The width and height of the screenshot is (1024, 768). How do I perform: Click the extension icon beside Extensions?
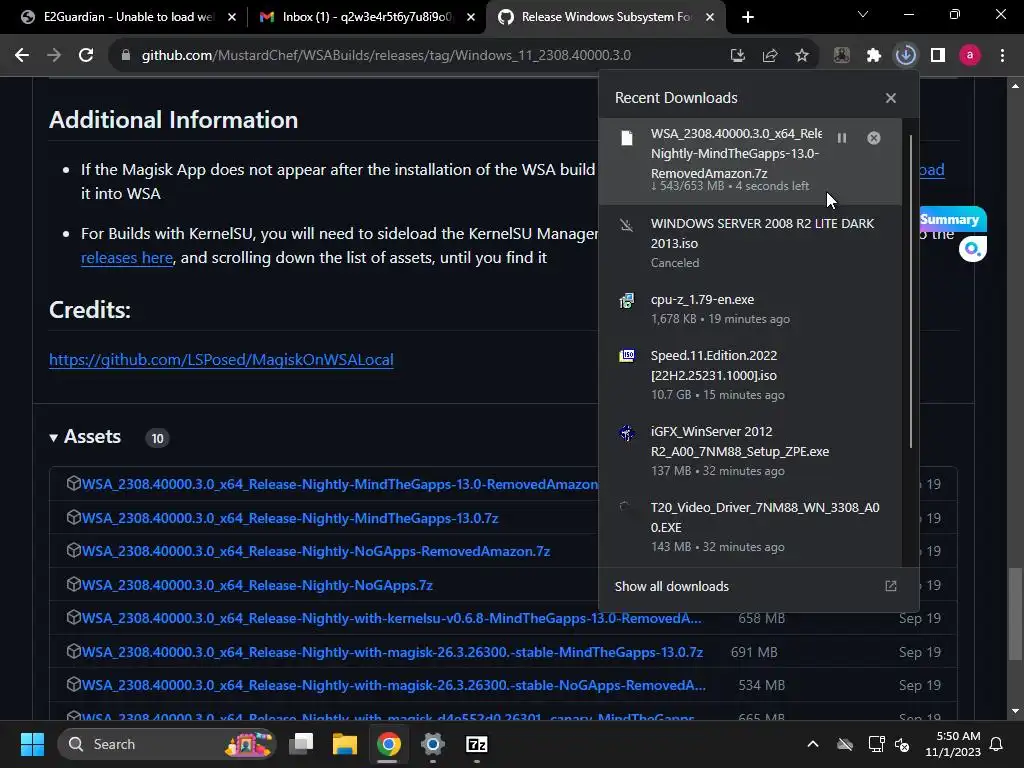[842, 55]
